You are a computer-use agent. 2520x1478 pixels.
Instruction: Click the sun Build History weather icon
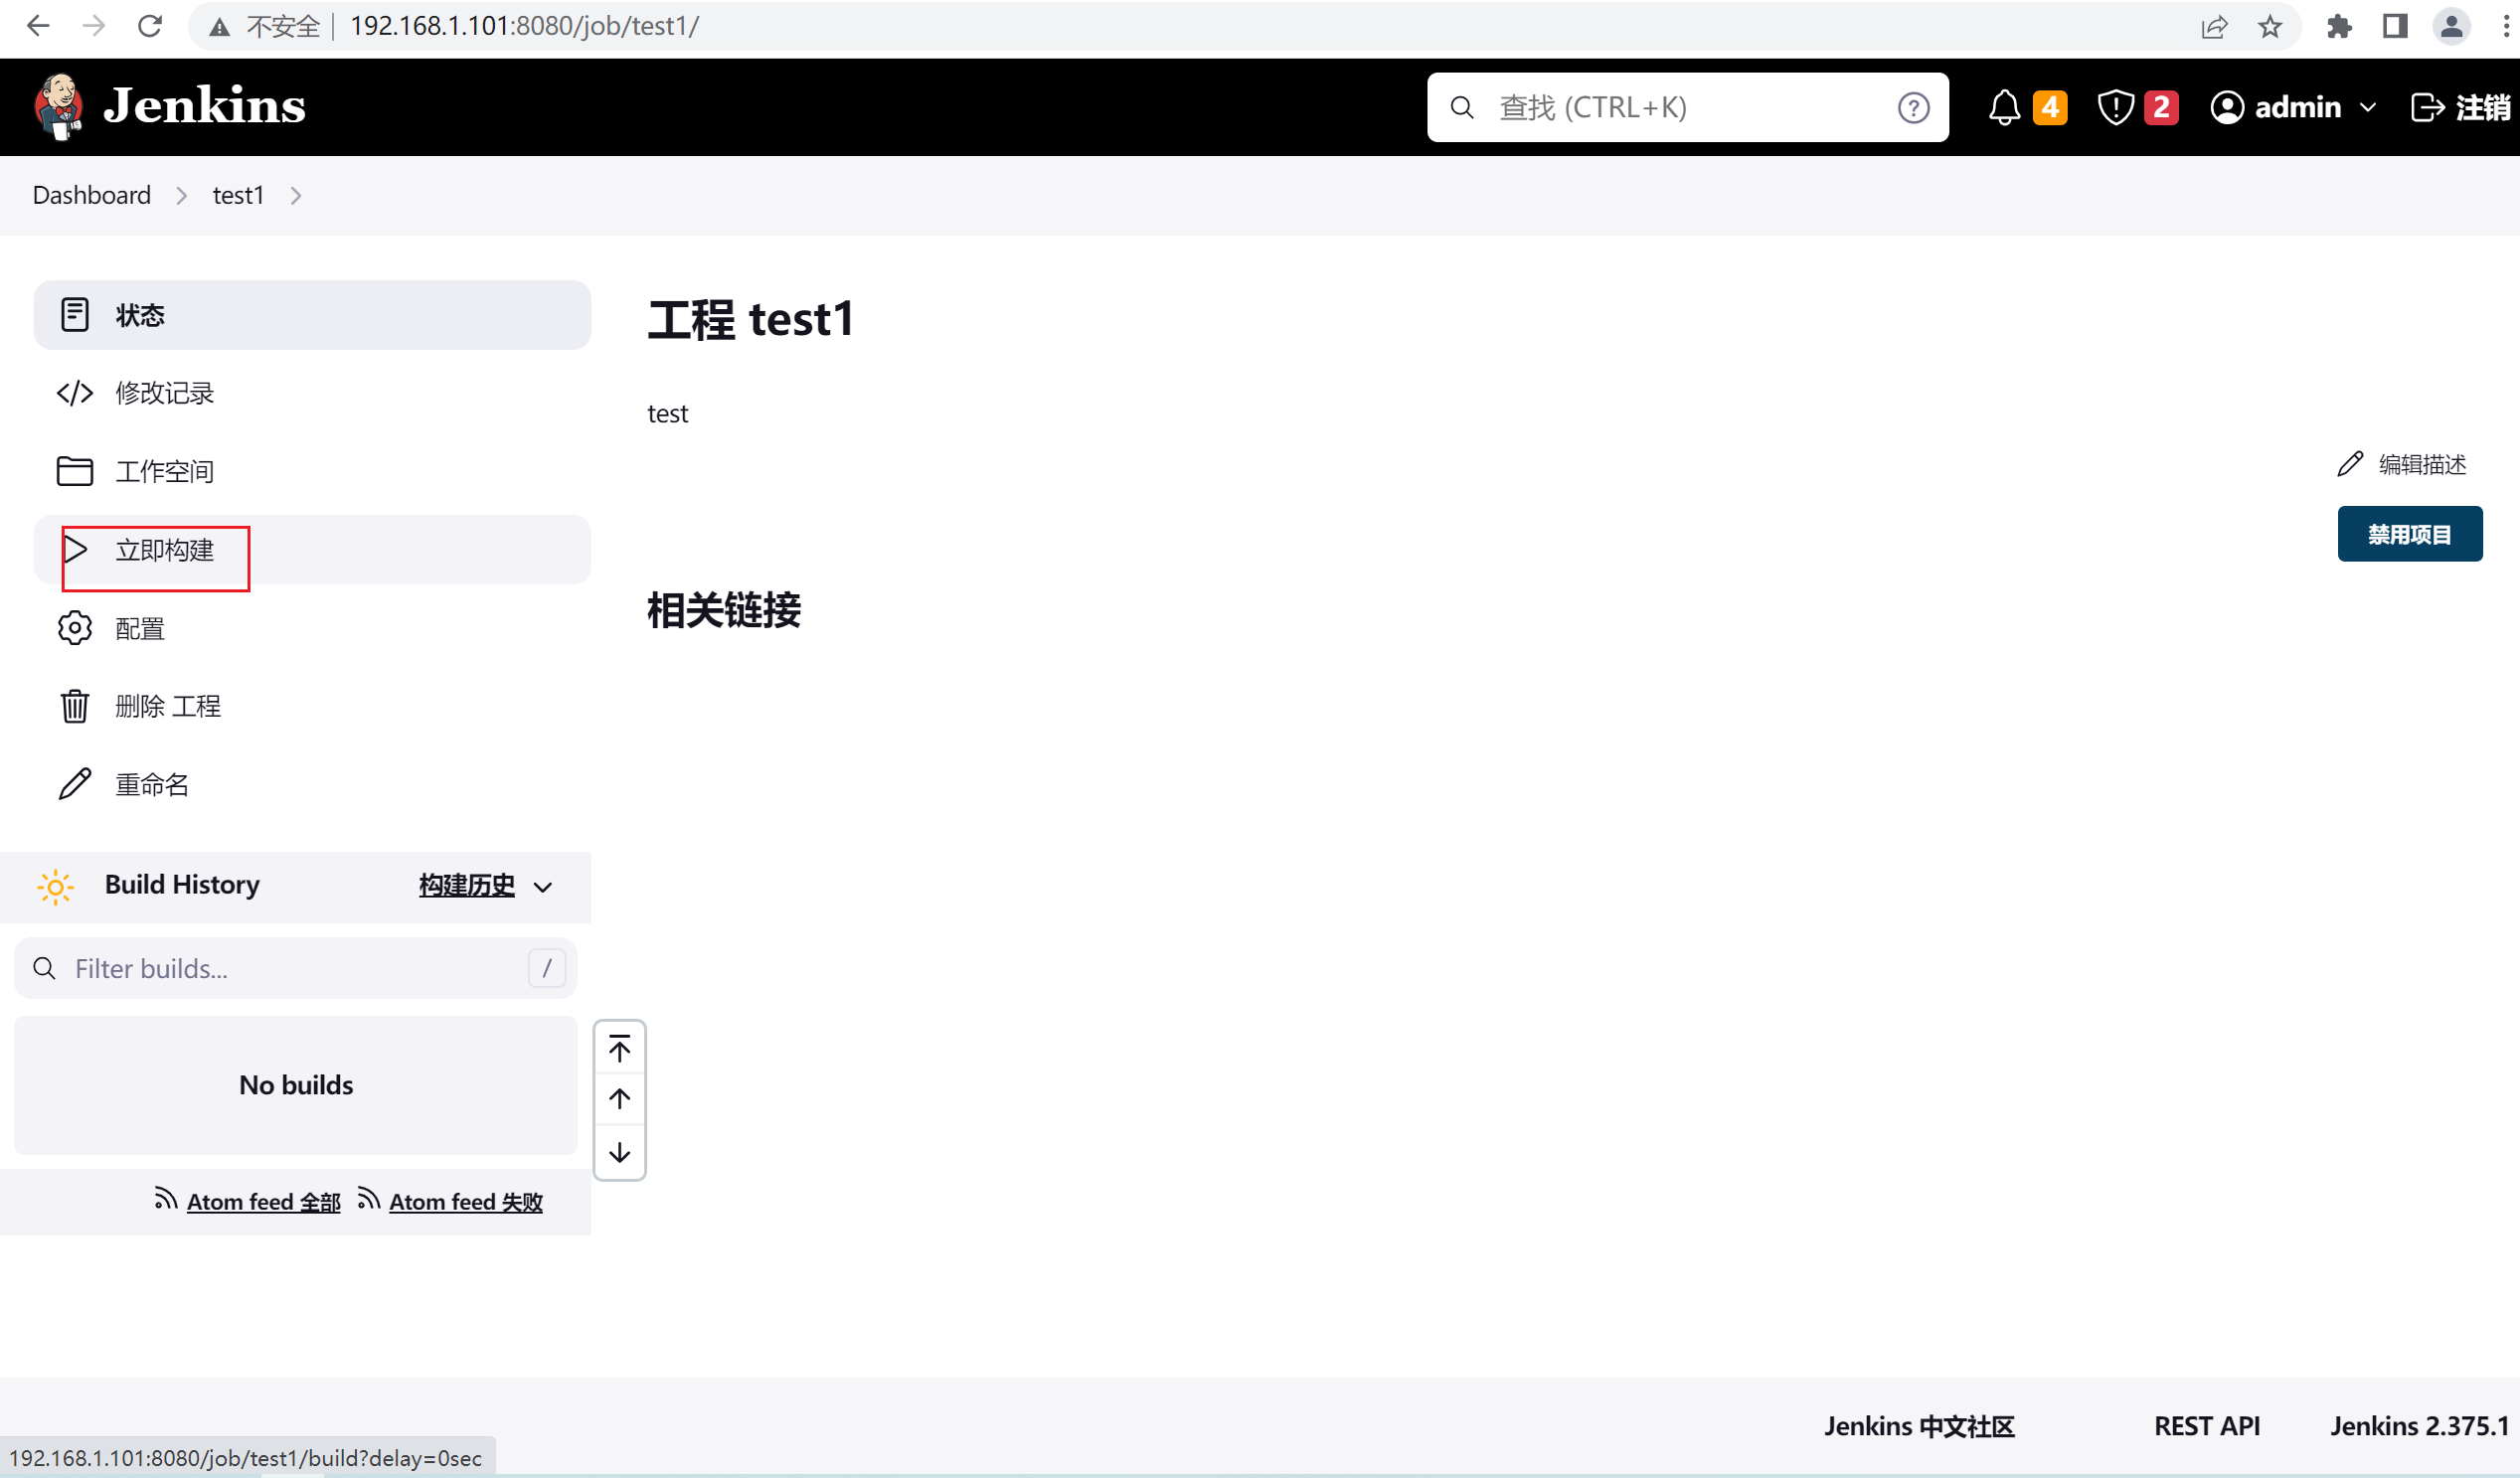[x=56, y=886]
